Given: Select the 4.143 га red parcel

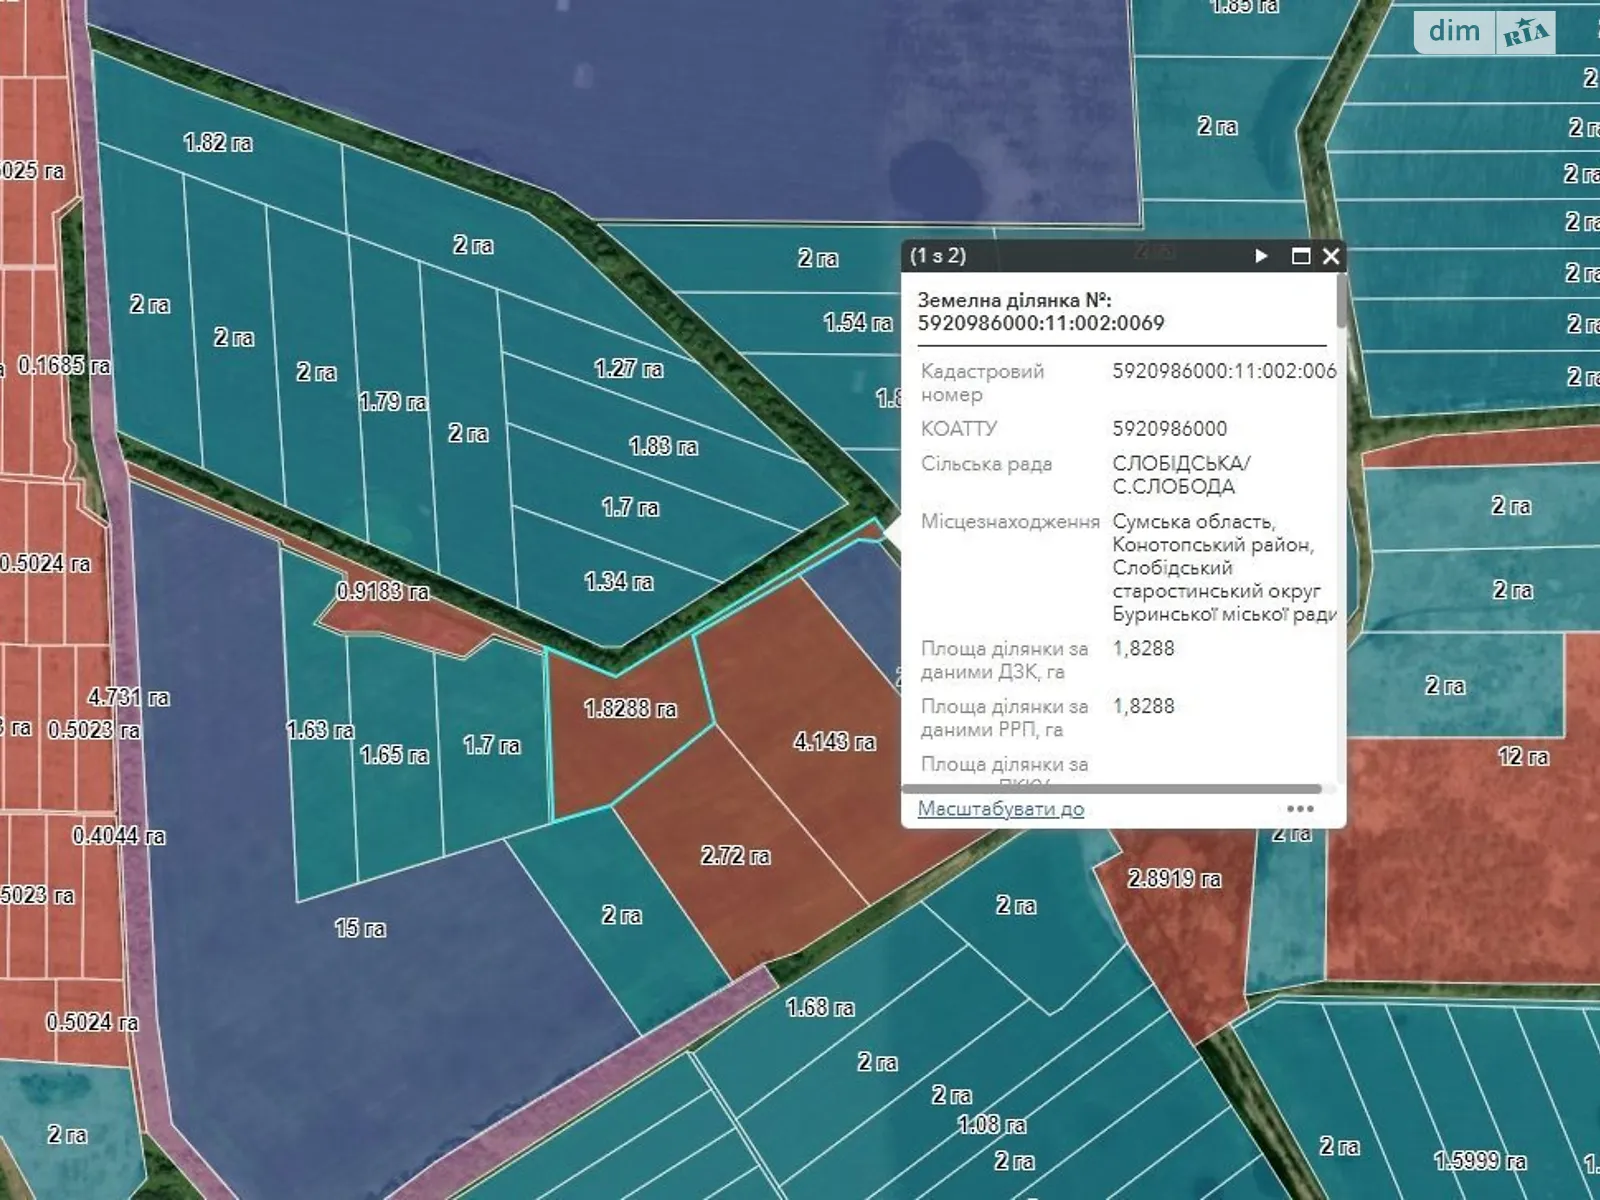Looking at the screenshot, I should tap(834, 741).
